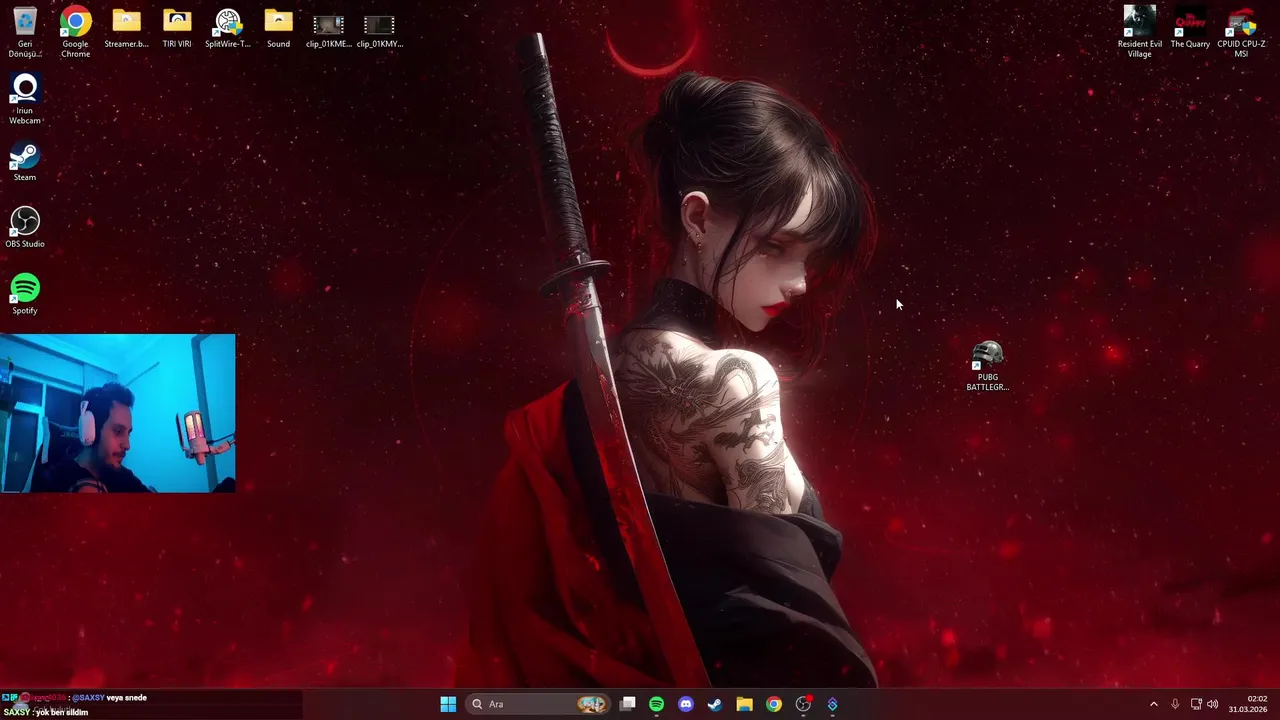Select the Google Chrome desktop shortcut
This screenshot has height=720, width=1280.
75,32
